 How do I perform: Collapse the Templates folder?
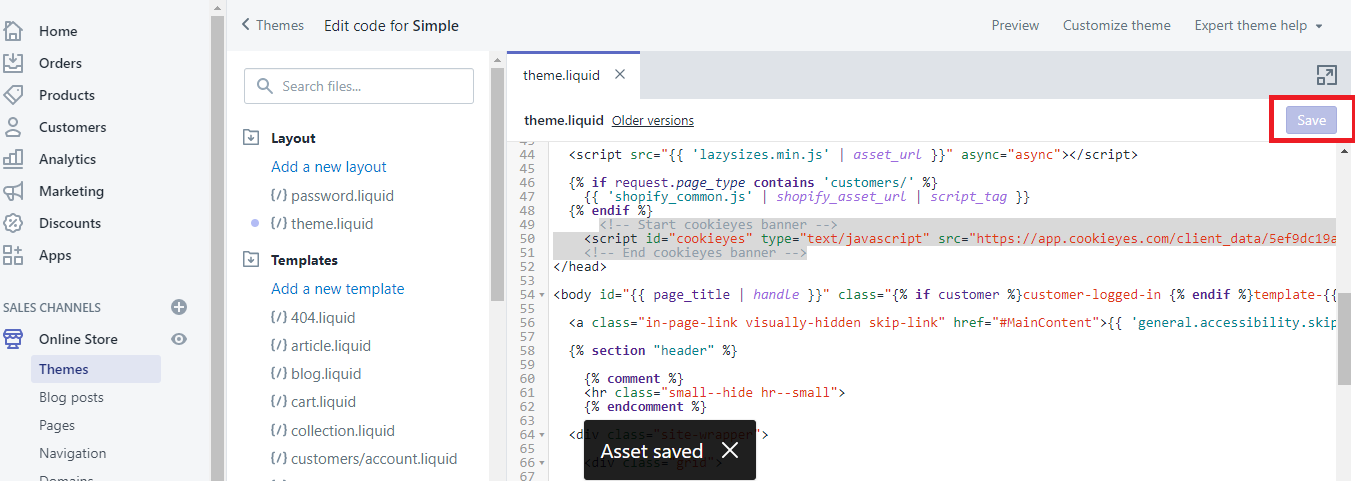point(251,260)
